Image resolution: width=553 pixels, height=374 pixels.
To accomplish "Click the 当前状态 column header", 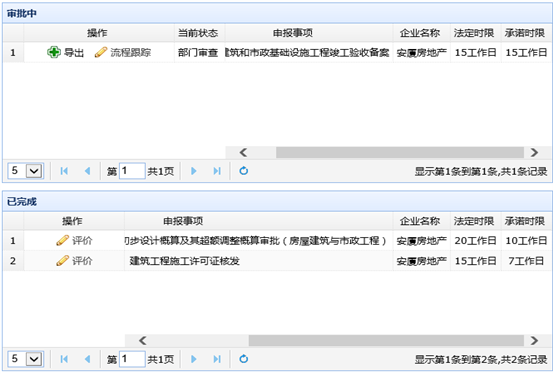I will click(198, 33).
